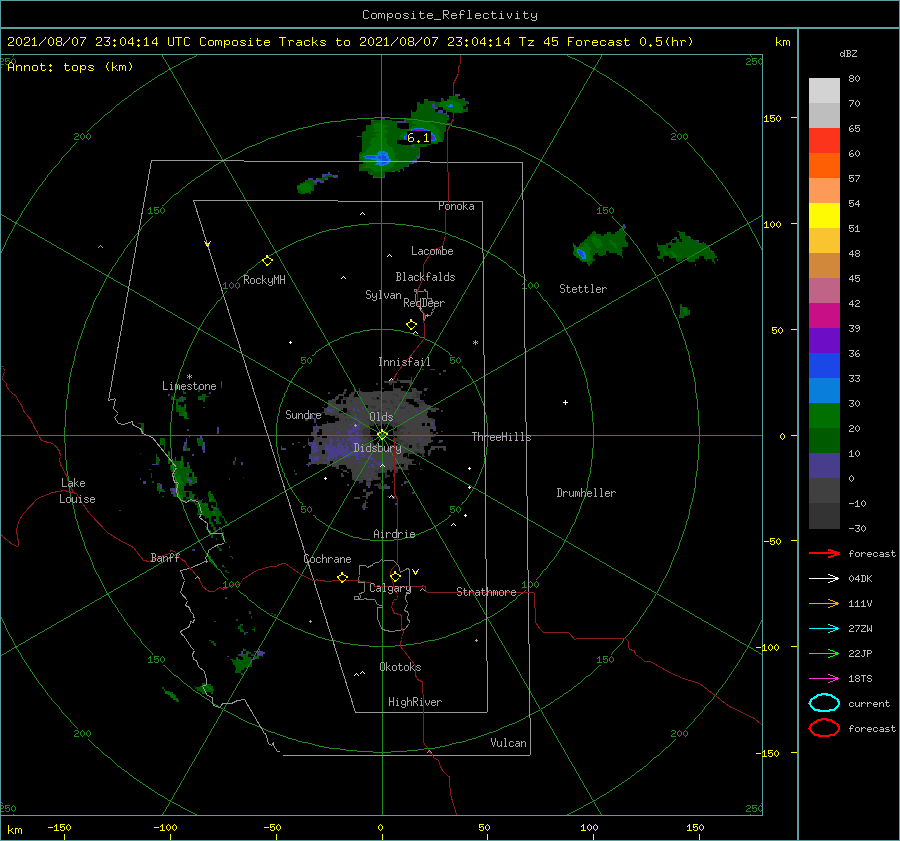Click the Drumheller city label

click(x=586, y=493)
